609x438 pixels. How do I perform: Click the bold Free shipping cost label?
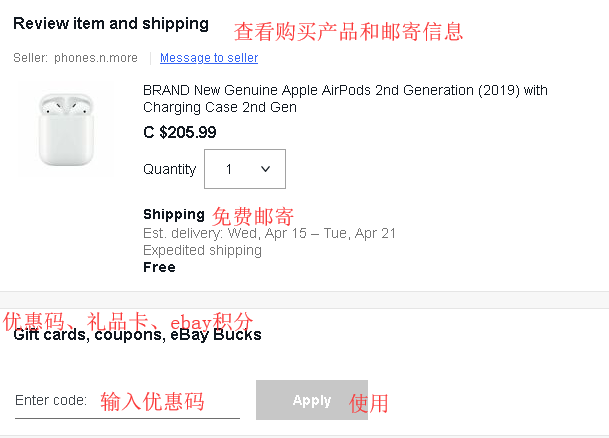coord(159,267)
